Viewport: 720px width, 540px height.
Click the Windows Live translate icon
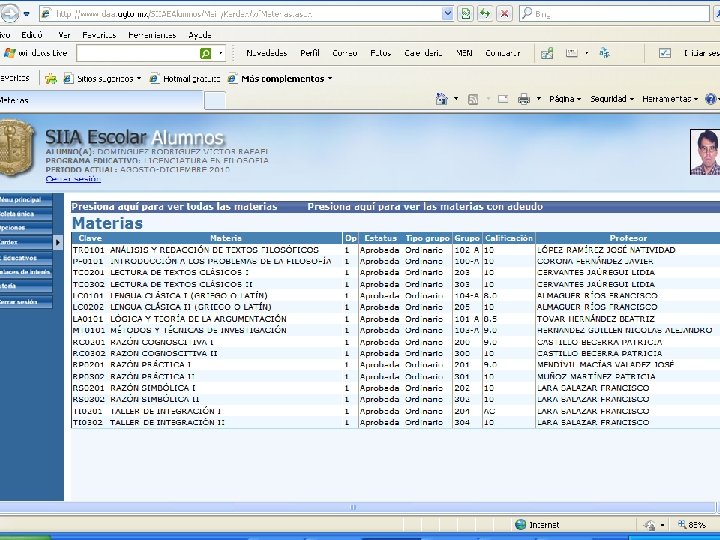(604, 53)
